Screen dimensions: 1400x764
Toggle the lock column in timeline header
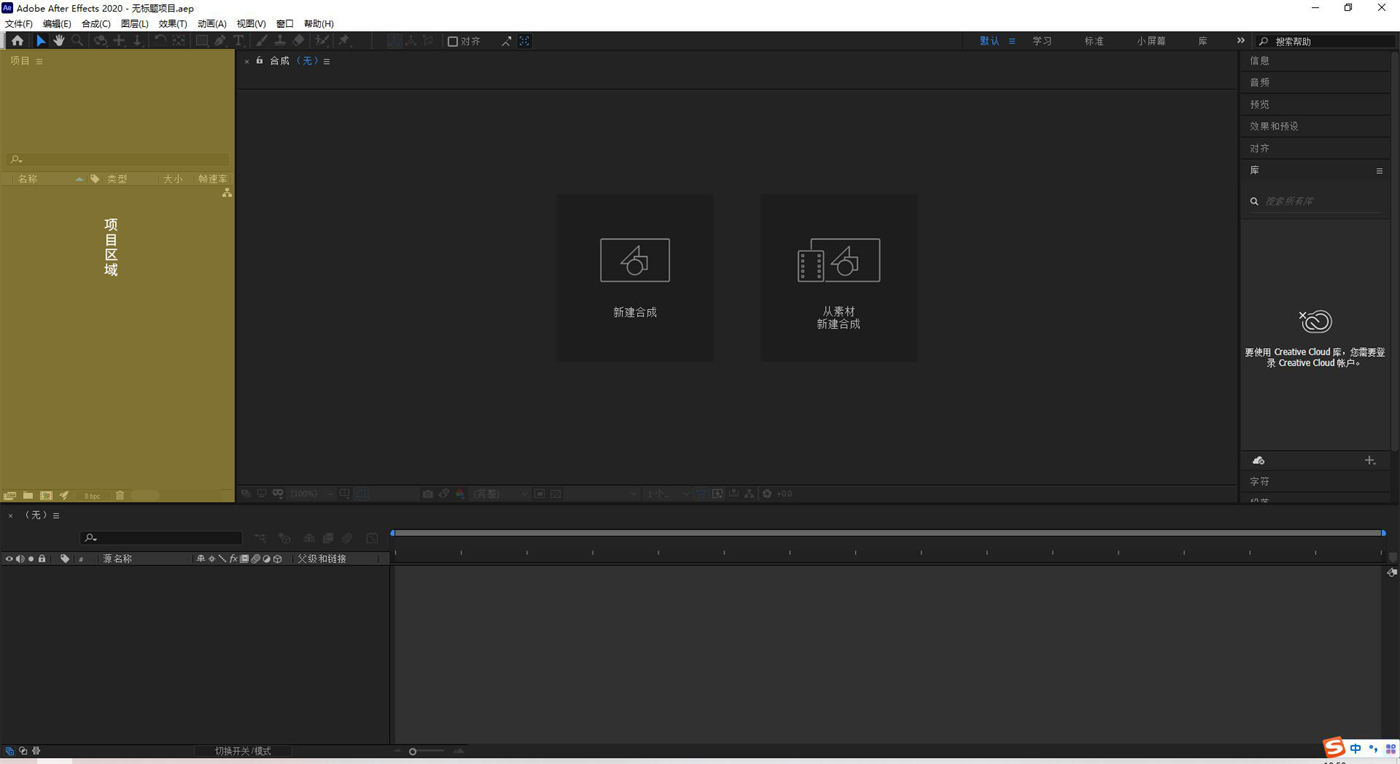click(x=42, y=559)
